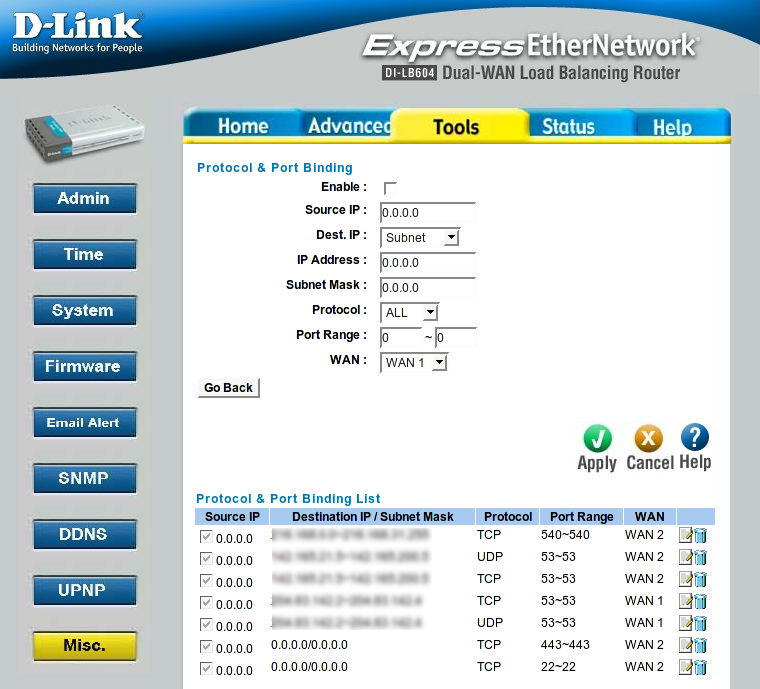The height and width of the screenshot is (689, 760).
Task: Open the WAN 1 selection dropdown
Action: pos(413,362)
